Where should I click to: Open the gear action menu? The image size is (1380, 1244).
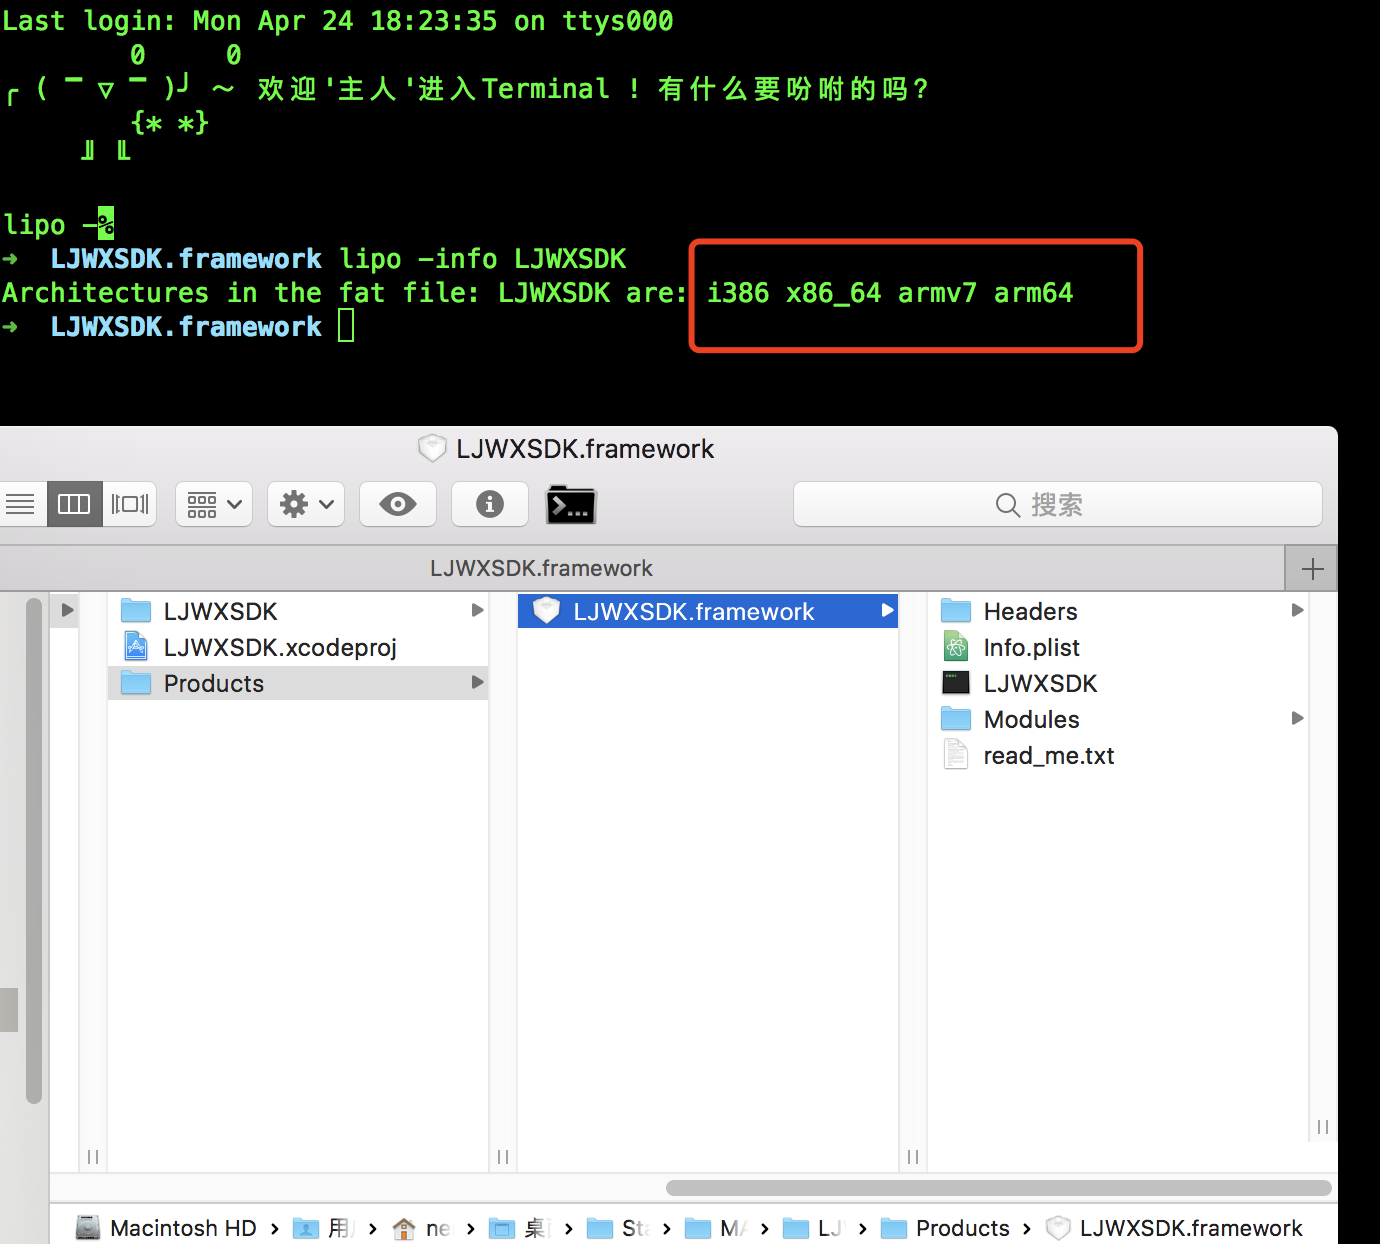click(x=306, y=504)
